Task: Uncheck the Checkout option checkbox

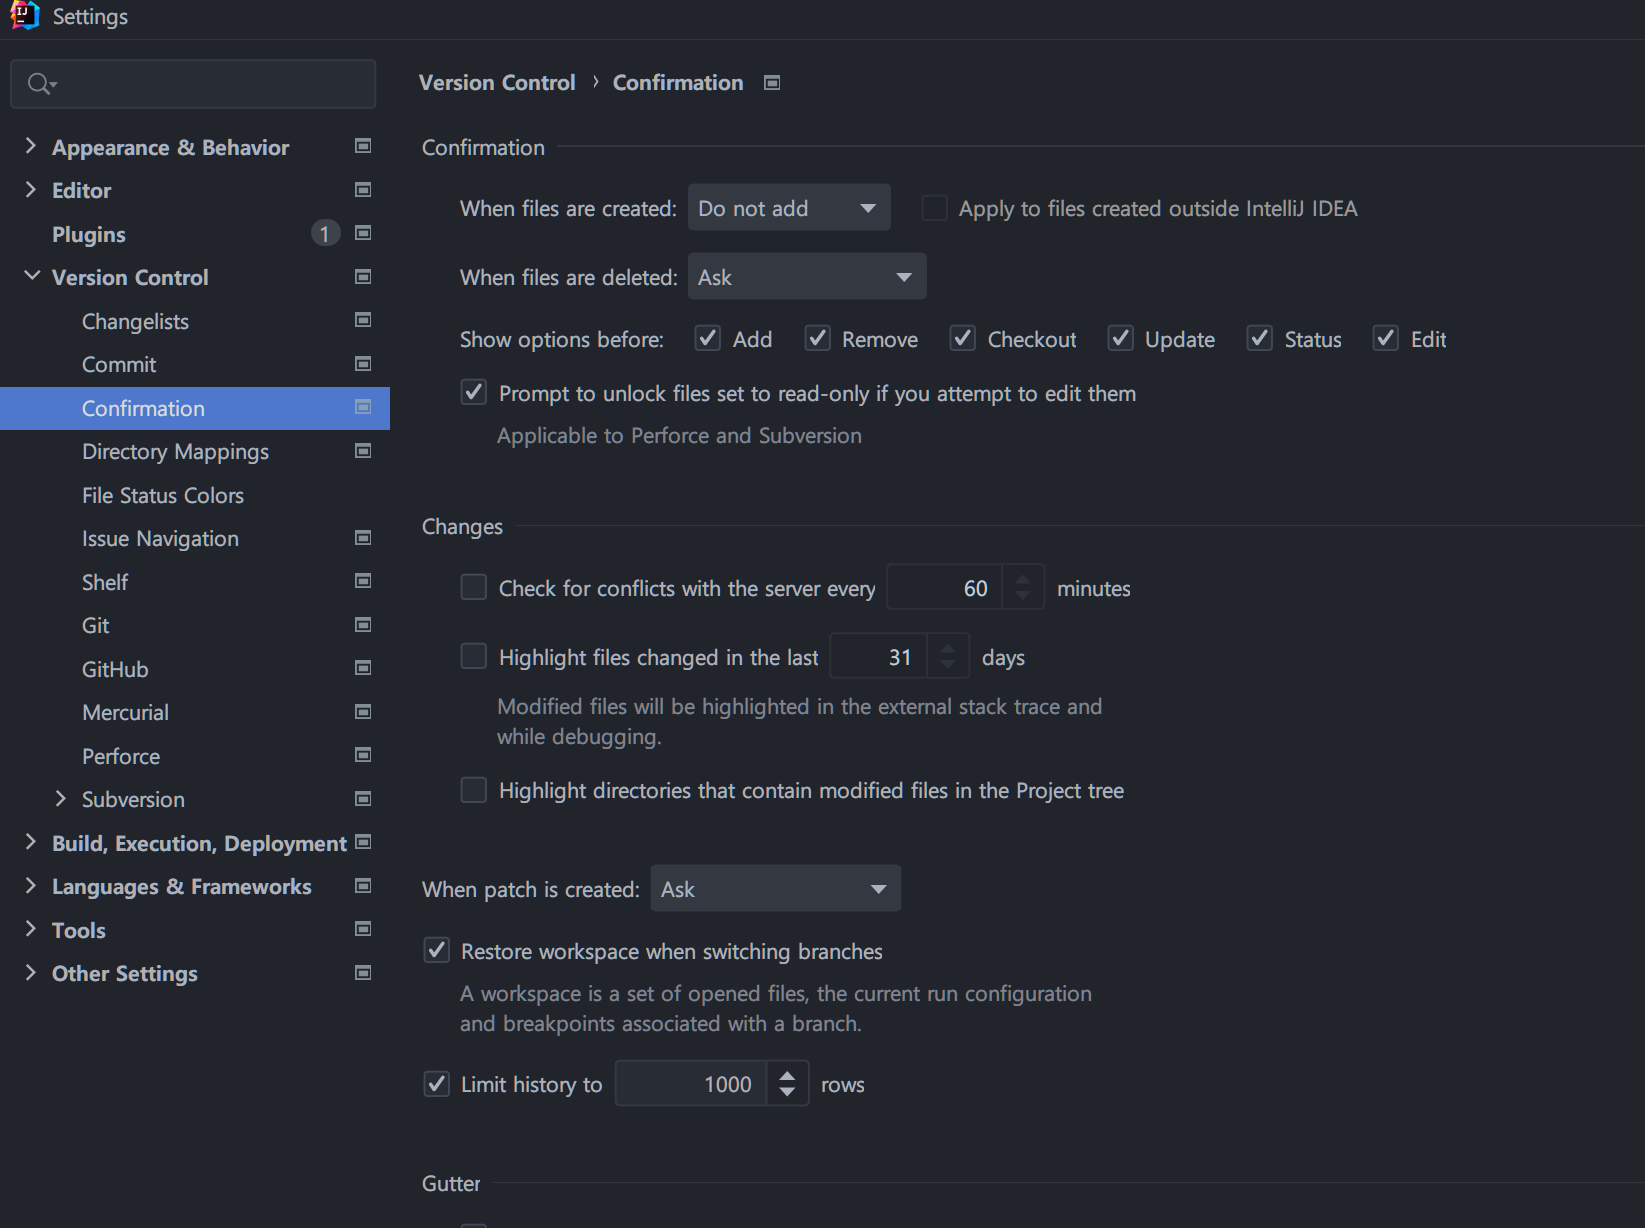Action: coord(963,339)
